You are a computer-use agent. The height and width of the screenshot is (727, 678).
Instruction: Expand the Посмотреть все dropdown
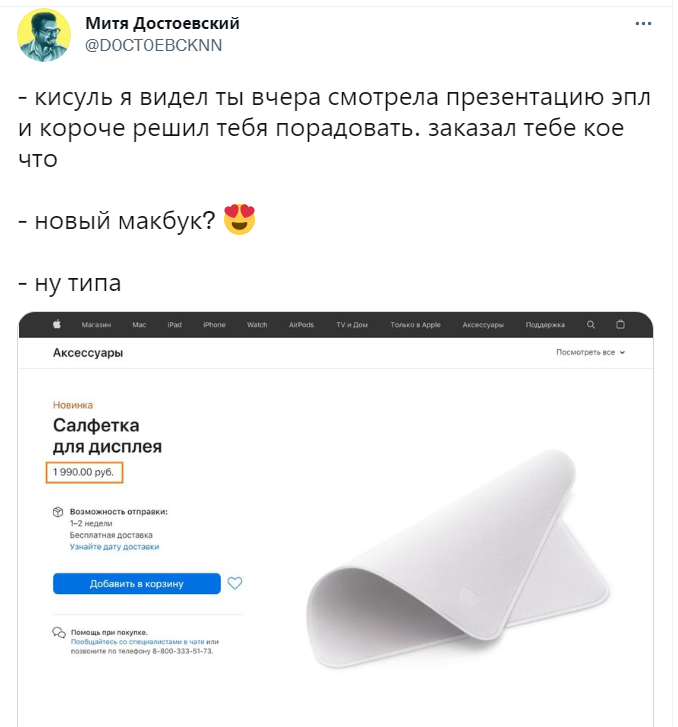point(590,352)
